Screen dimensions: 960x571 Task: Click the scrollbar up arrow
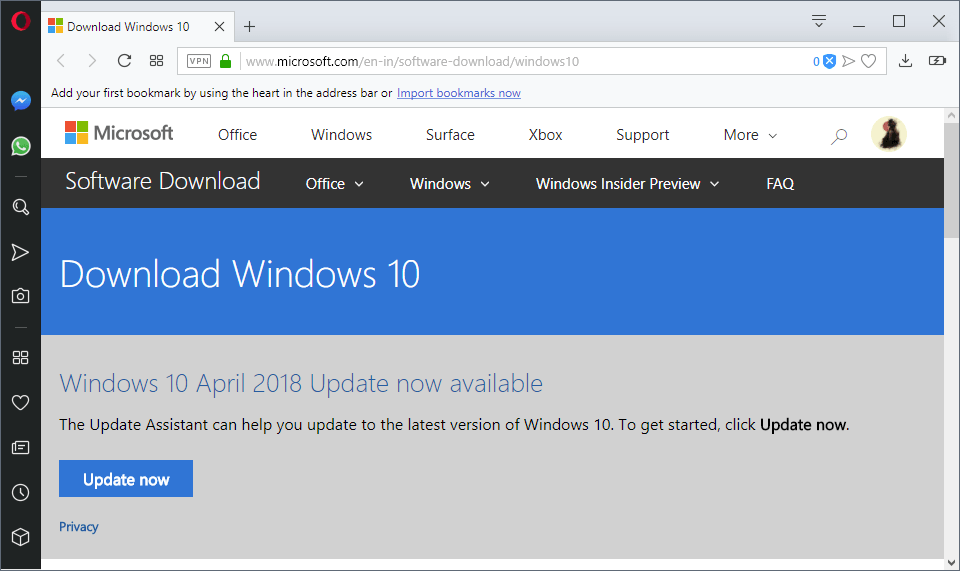coord(951,114)
